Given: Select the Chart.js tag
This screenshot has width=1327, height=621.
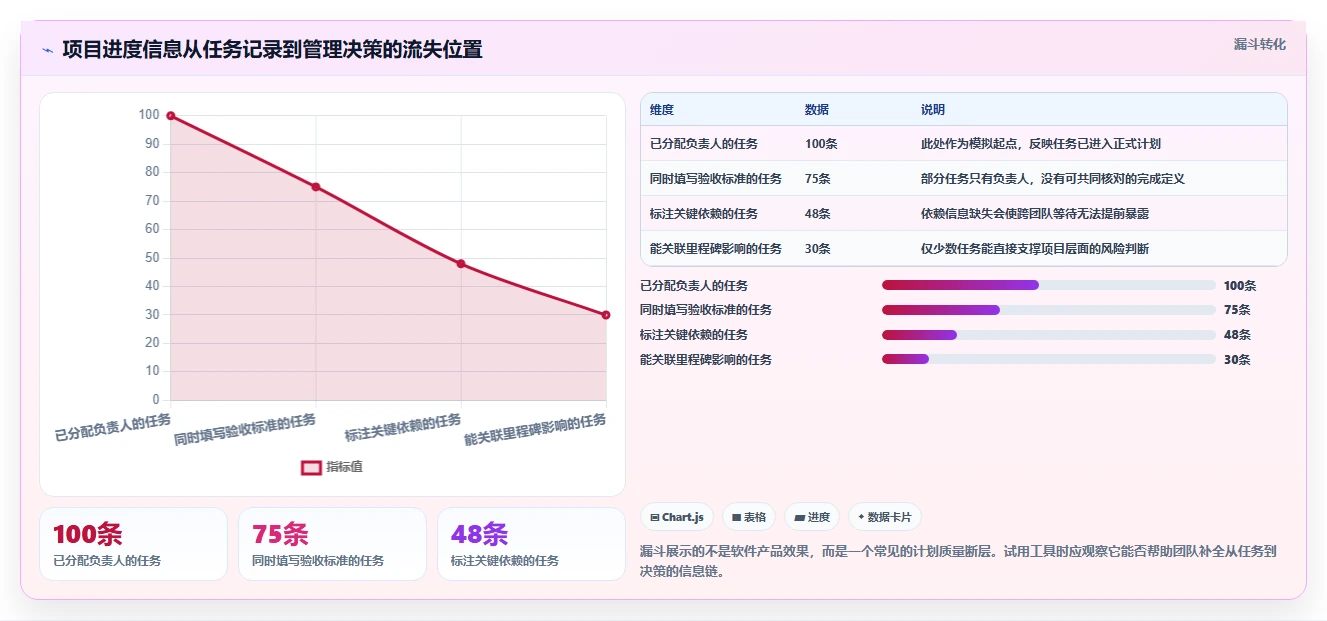Looking at the screenshot, I should (x=677, y=517).
